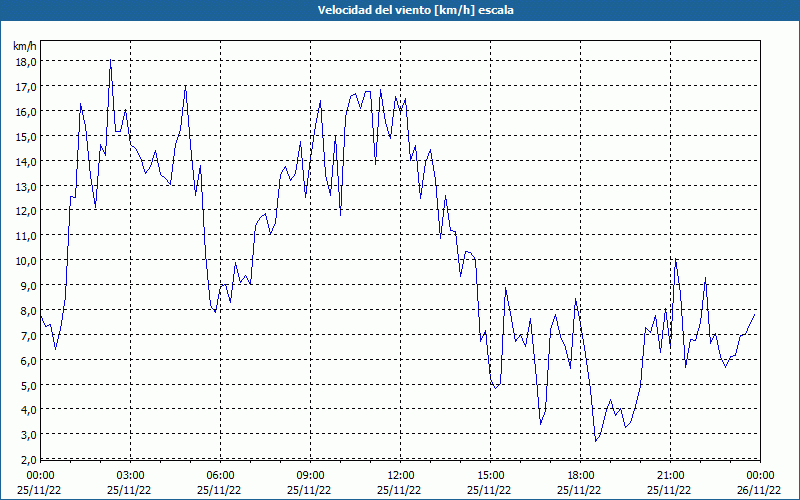Click the 06:00 time axis label
800x500 pixels.
click(x=220, y=476)
